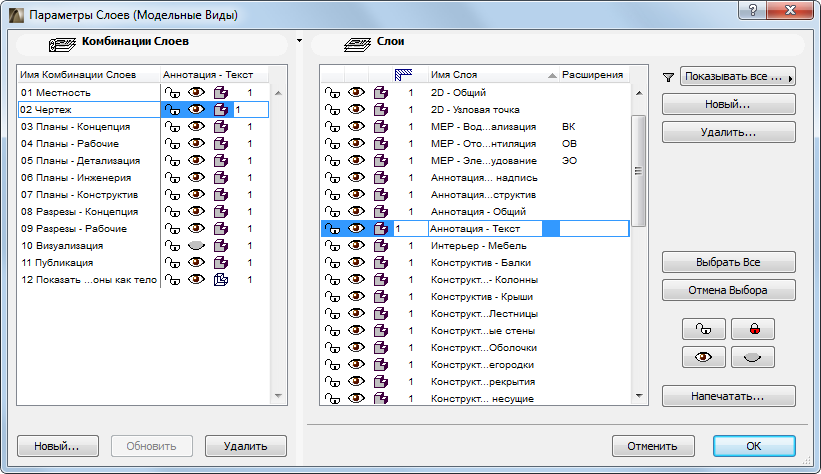821x474 pixels.
Task: Click Удалить button under layer combinations
Action: coord(246,446)
